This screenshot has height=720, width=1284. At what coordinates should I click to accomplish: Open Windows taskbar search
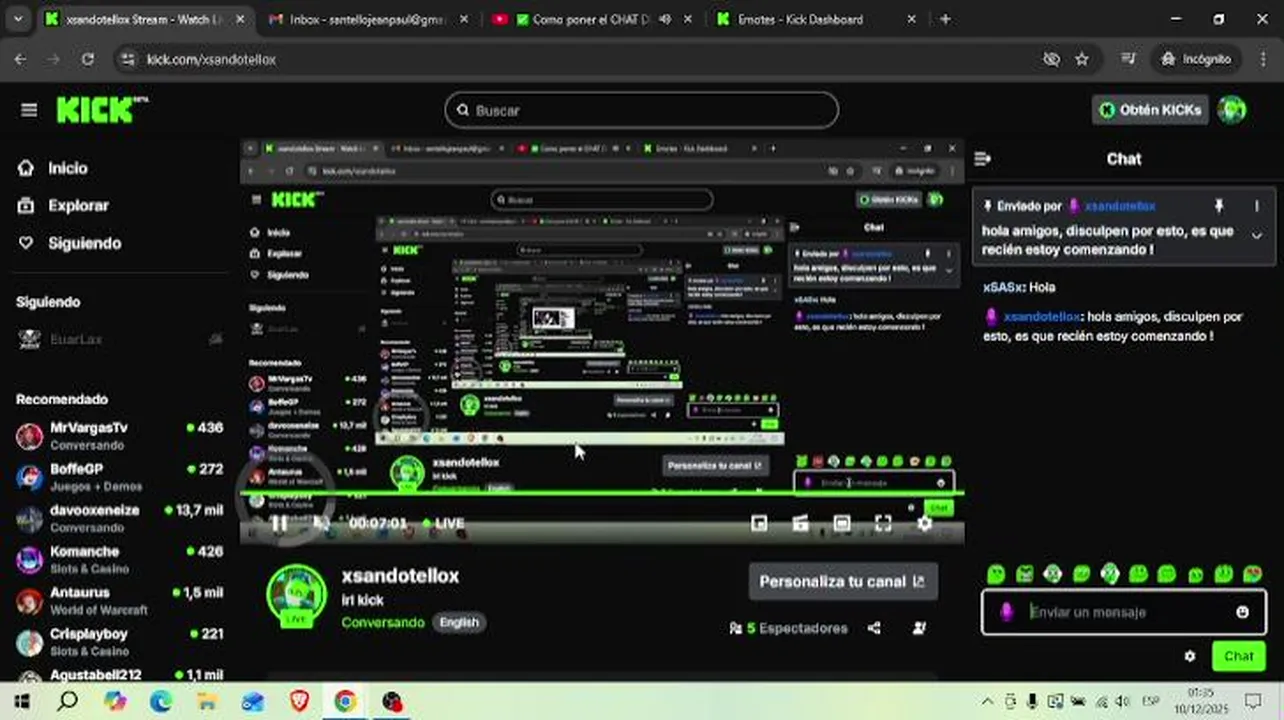(67, 701)
